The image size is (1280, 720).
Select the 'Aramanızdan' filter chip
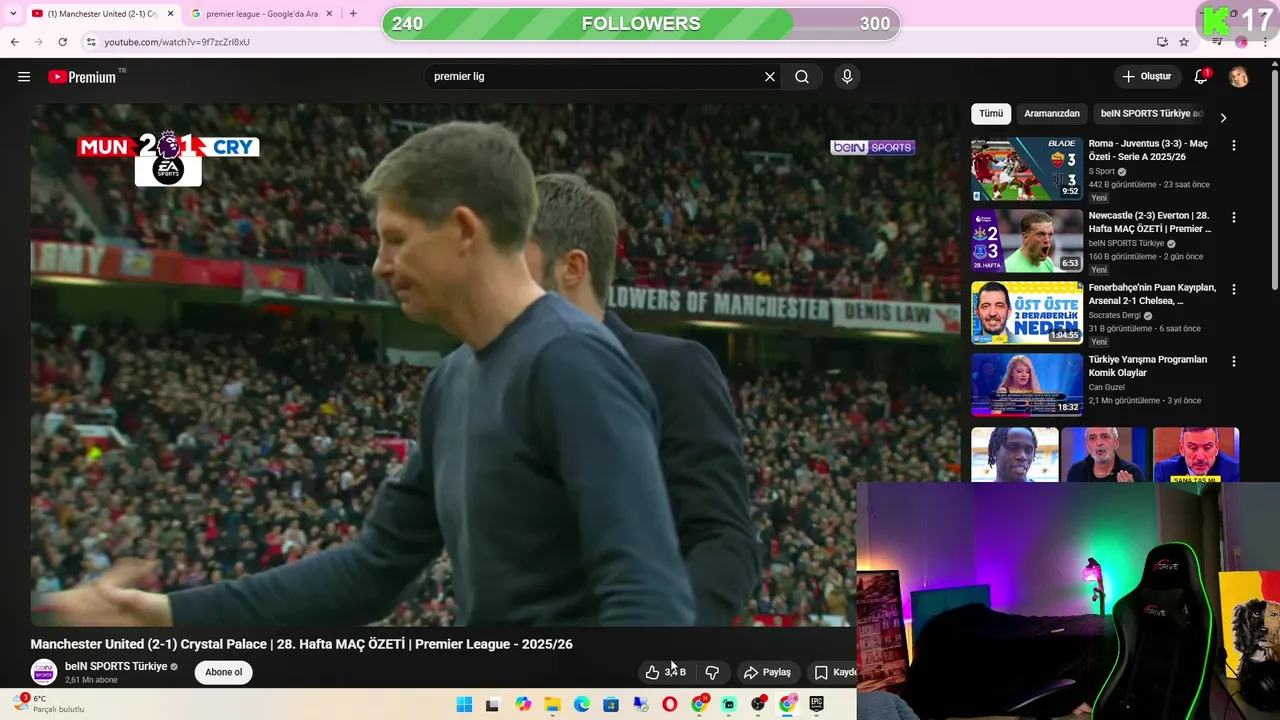click(x=1052, y=114)
